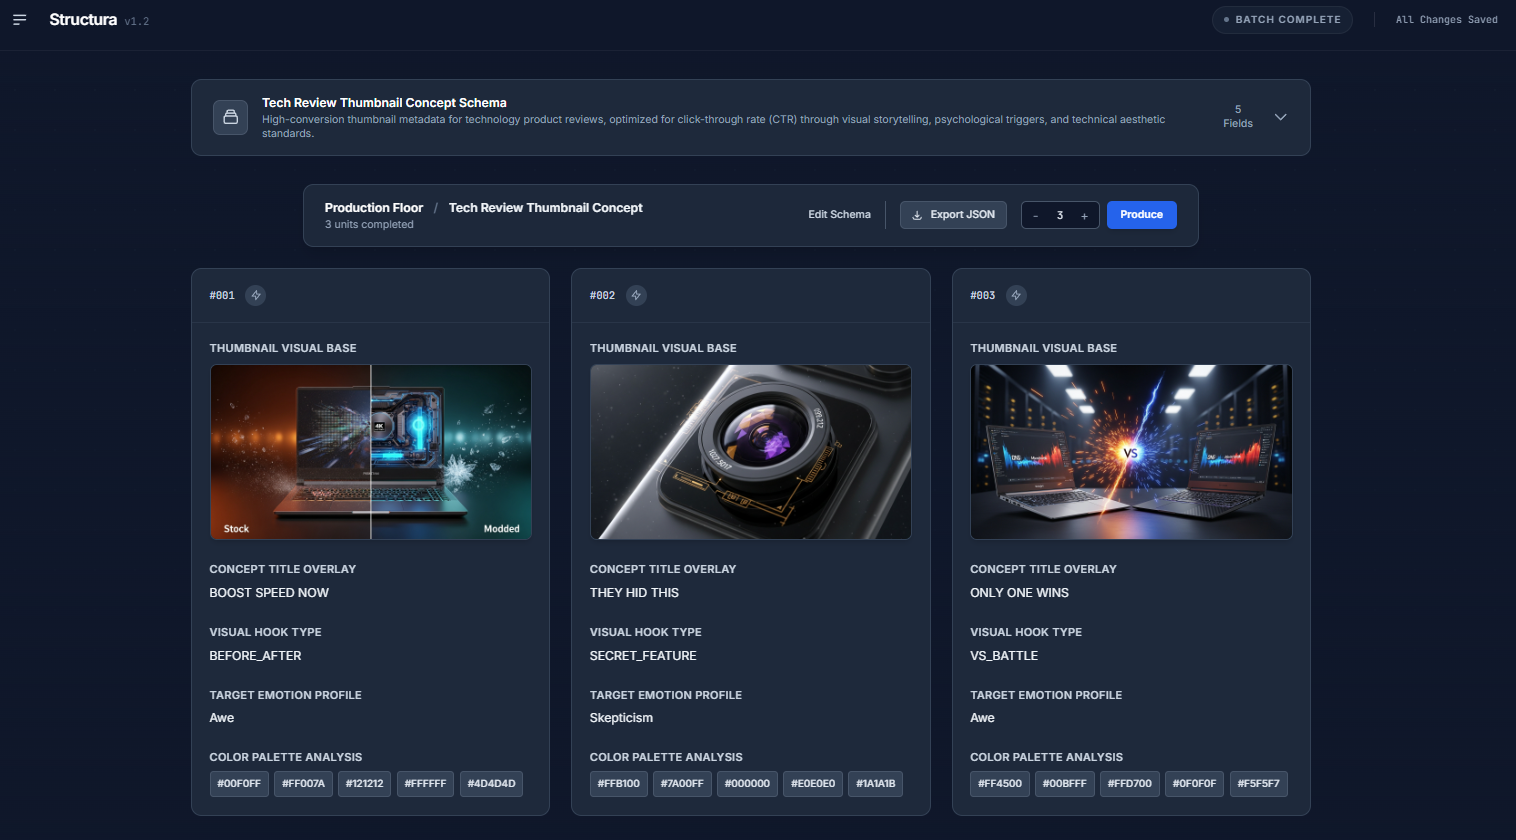Expand the schema fields chevron
The image size is (1516, 840).
click(x=1280, y=117)
